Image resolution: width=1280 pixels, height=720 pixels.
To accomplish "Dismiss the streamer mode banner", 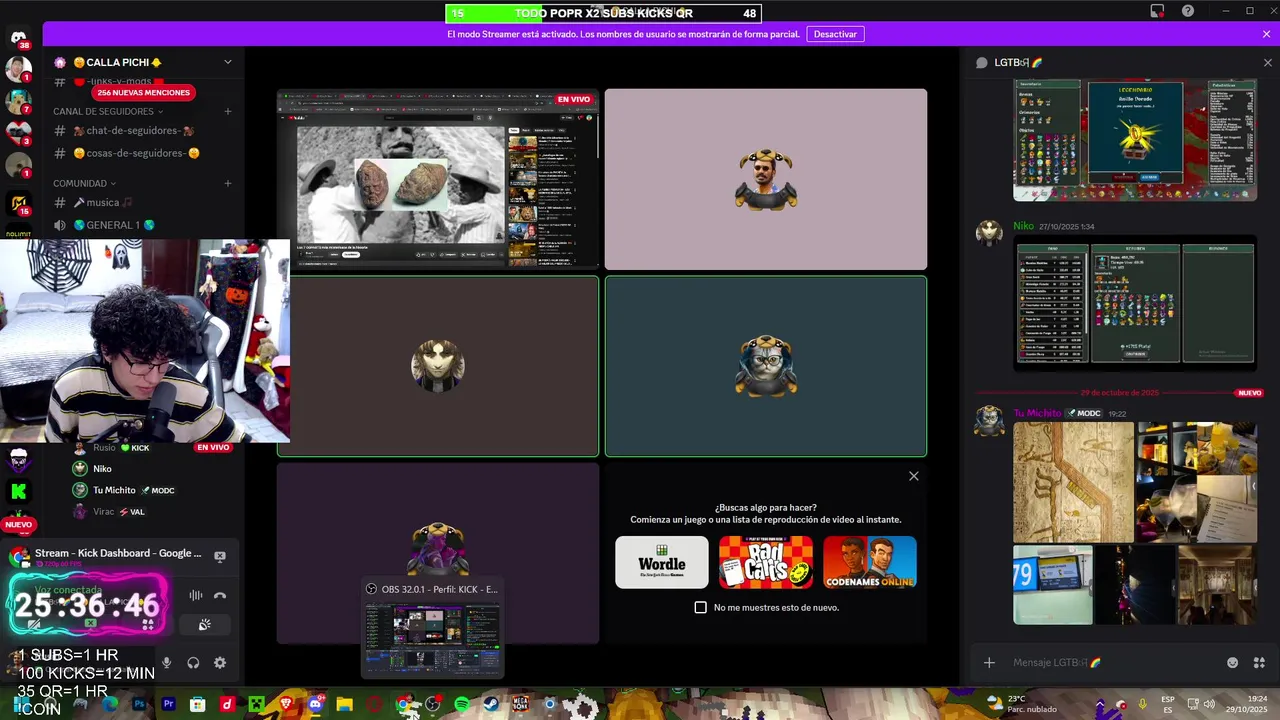I will pyautogui.click(x=1266, y=34).
